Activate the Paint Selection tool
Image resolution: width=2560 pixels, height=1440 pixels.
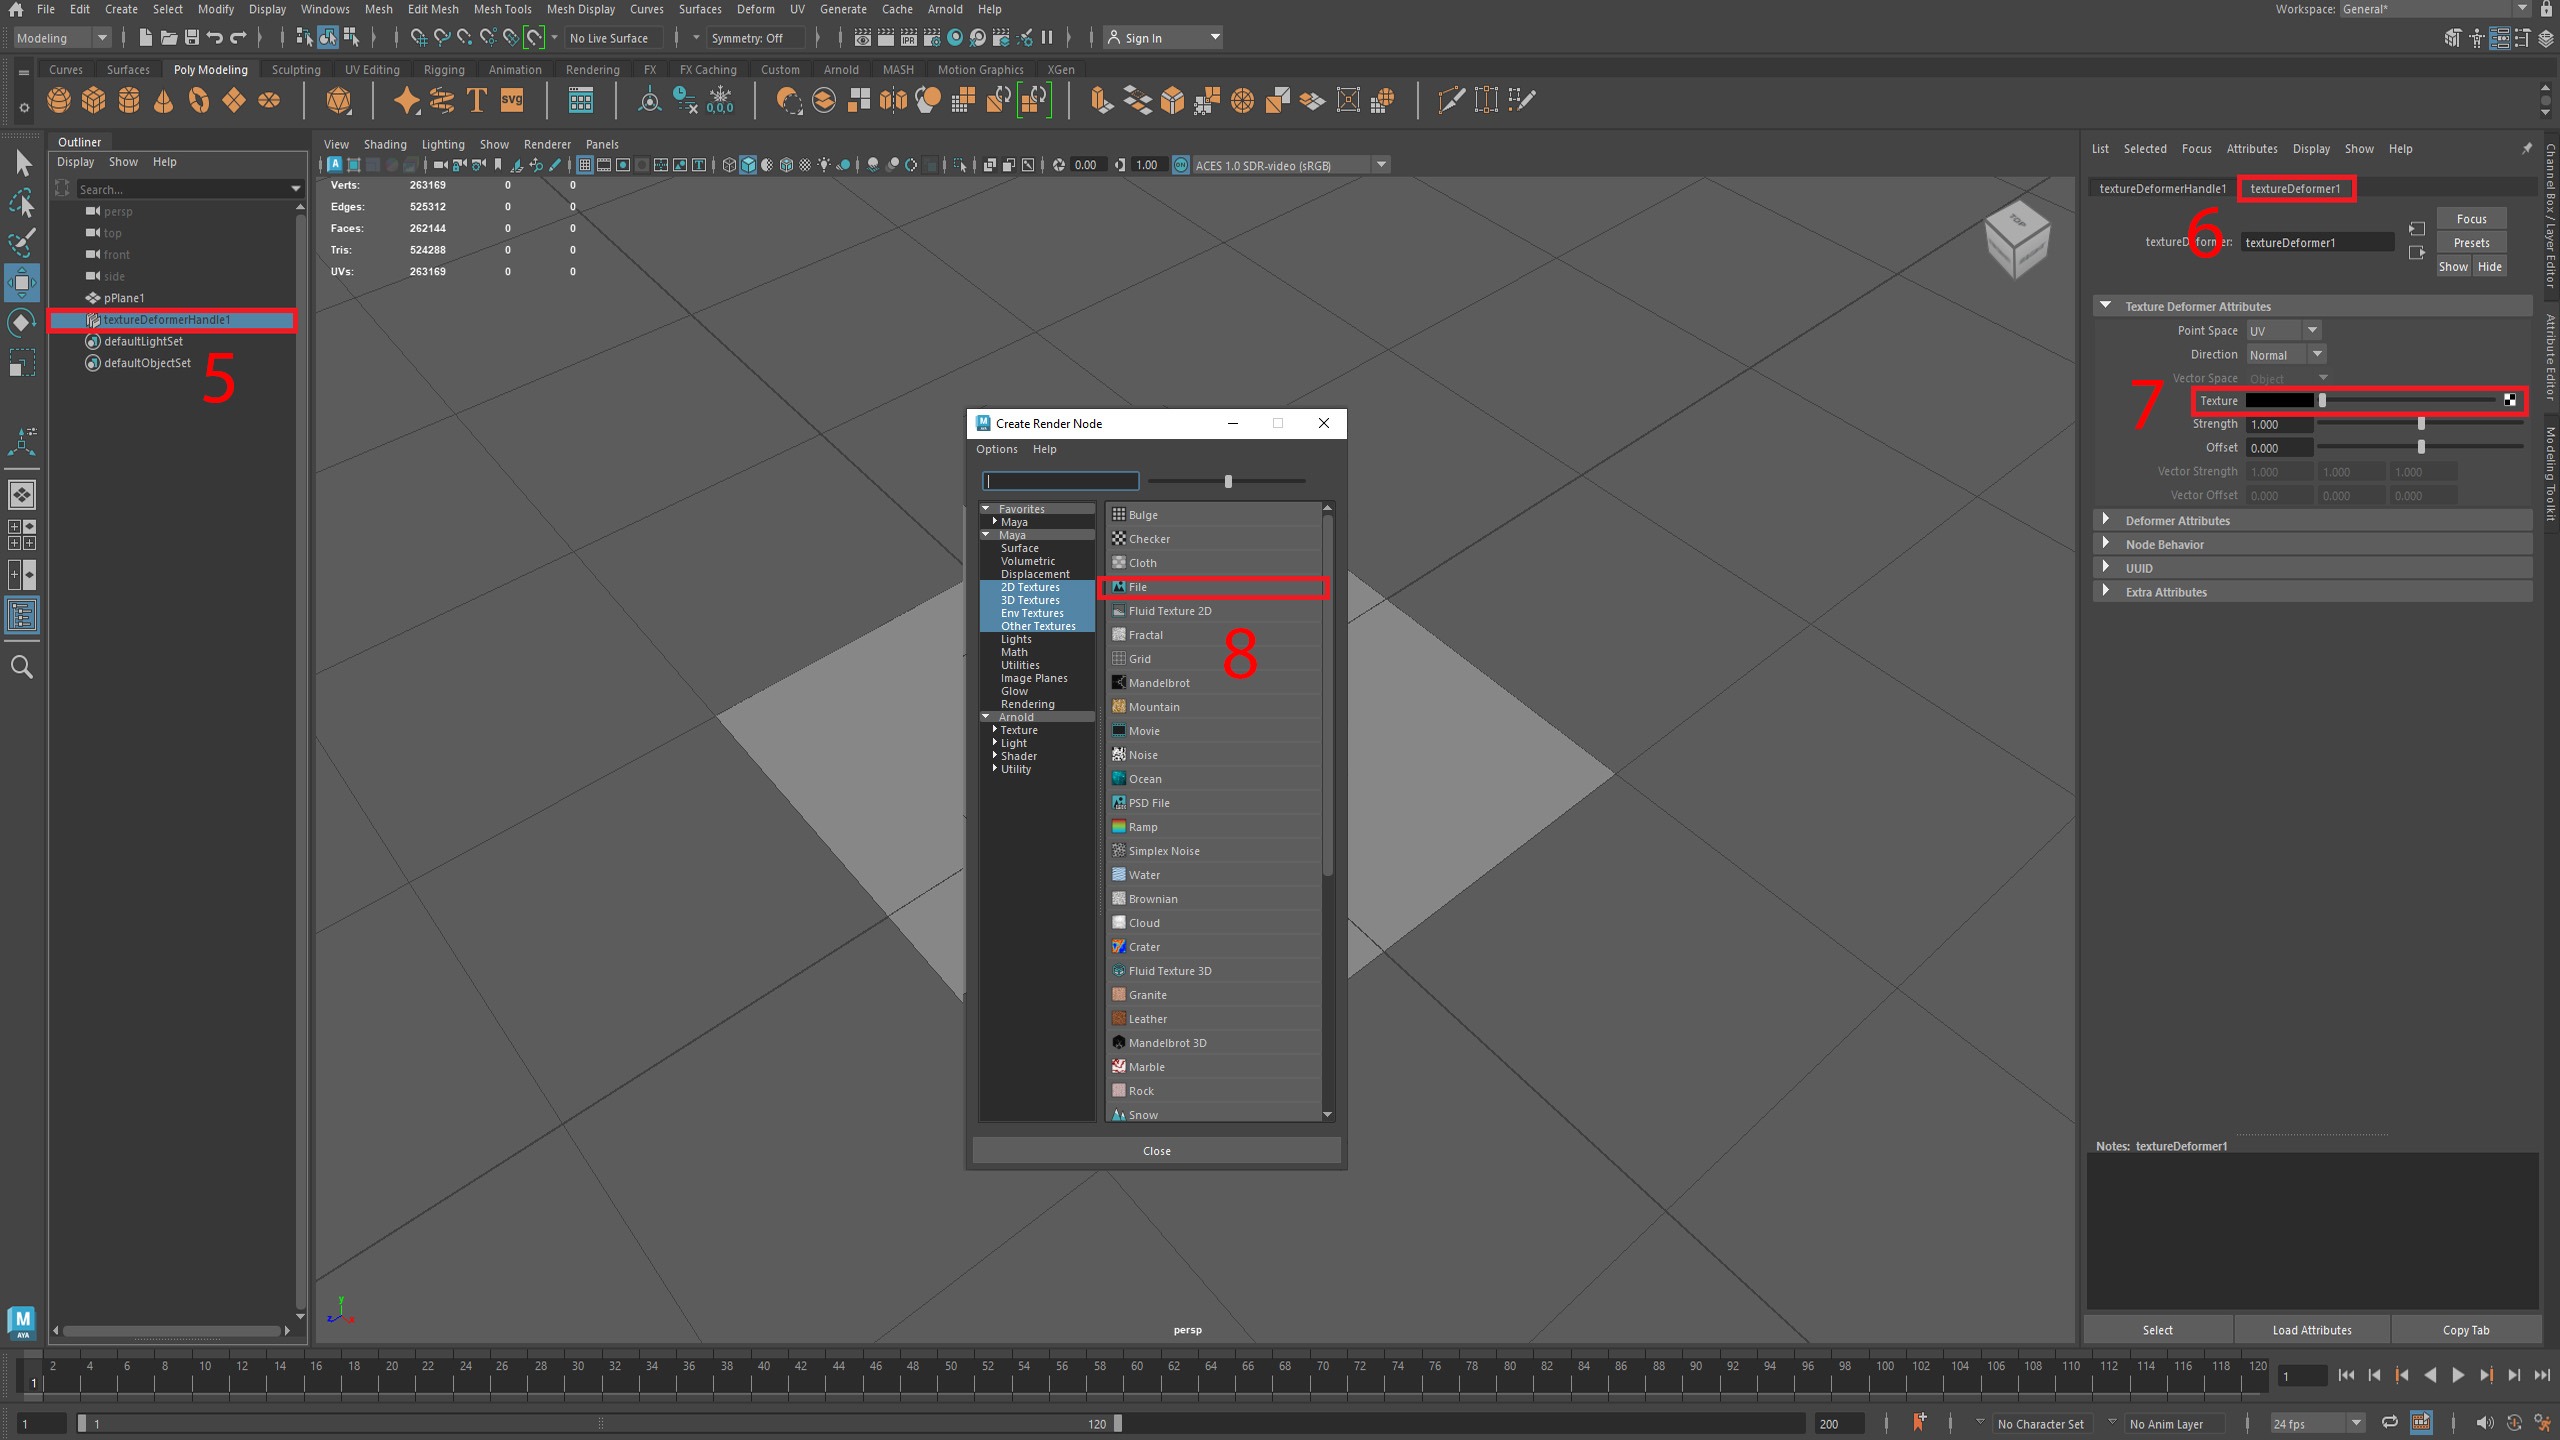(22, 243)
